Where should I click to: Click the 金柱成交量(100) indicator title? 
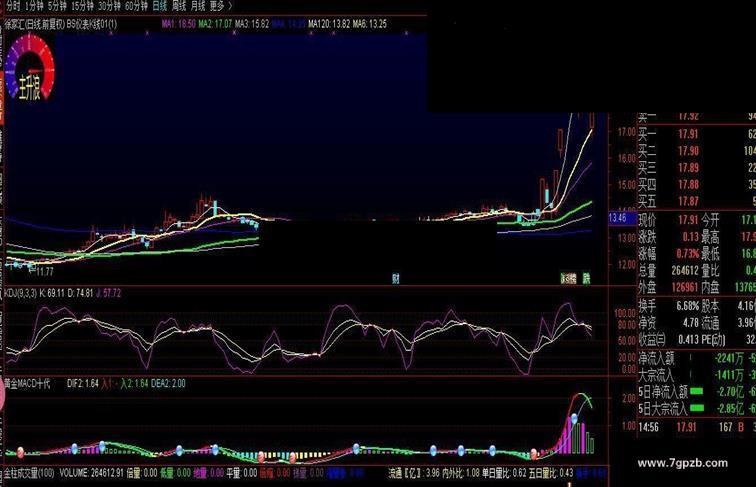click(x=29, y=473)
